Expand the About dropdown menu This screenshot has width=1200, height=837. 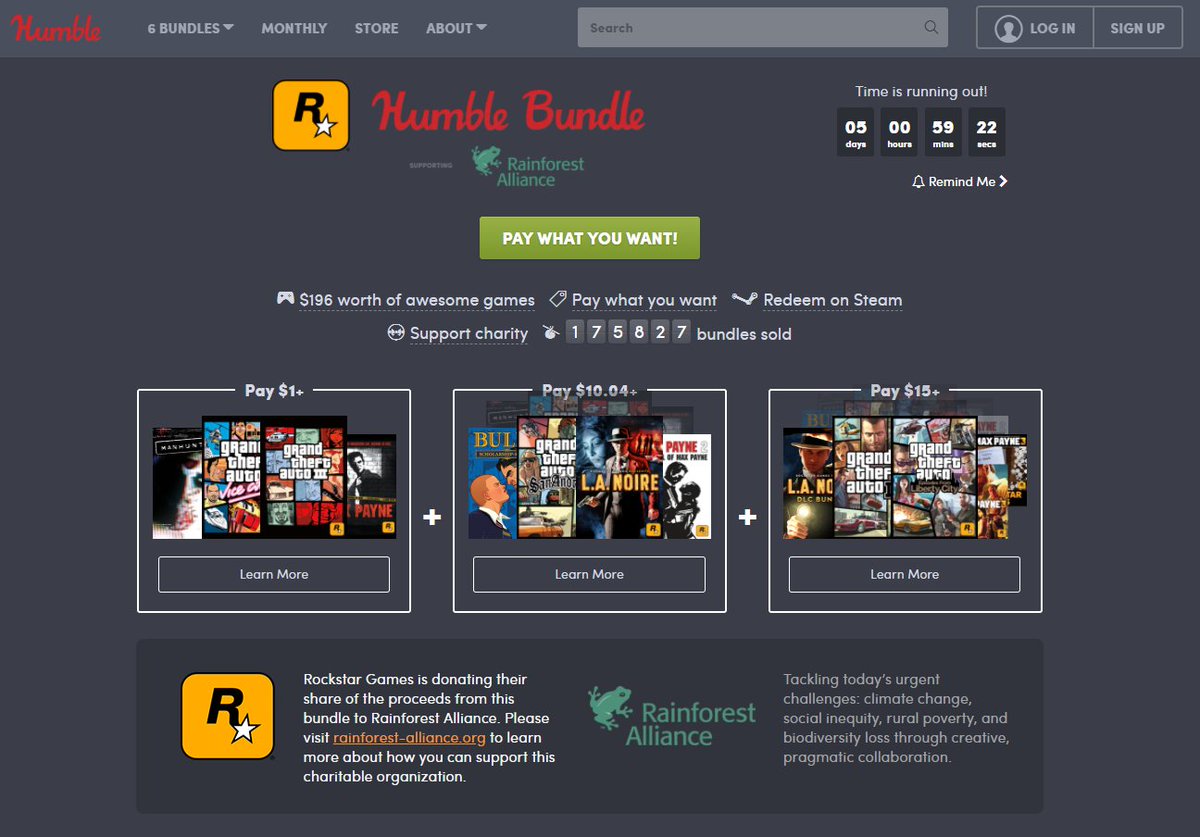[x=456, y=28]
